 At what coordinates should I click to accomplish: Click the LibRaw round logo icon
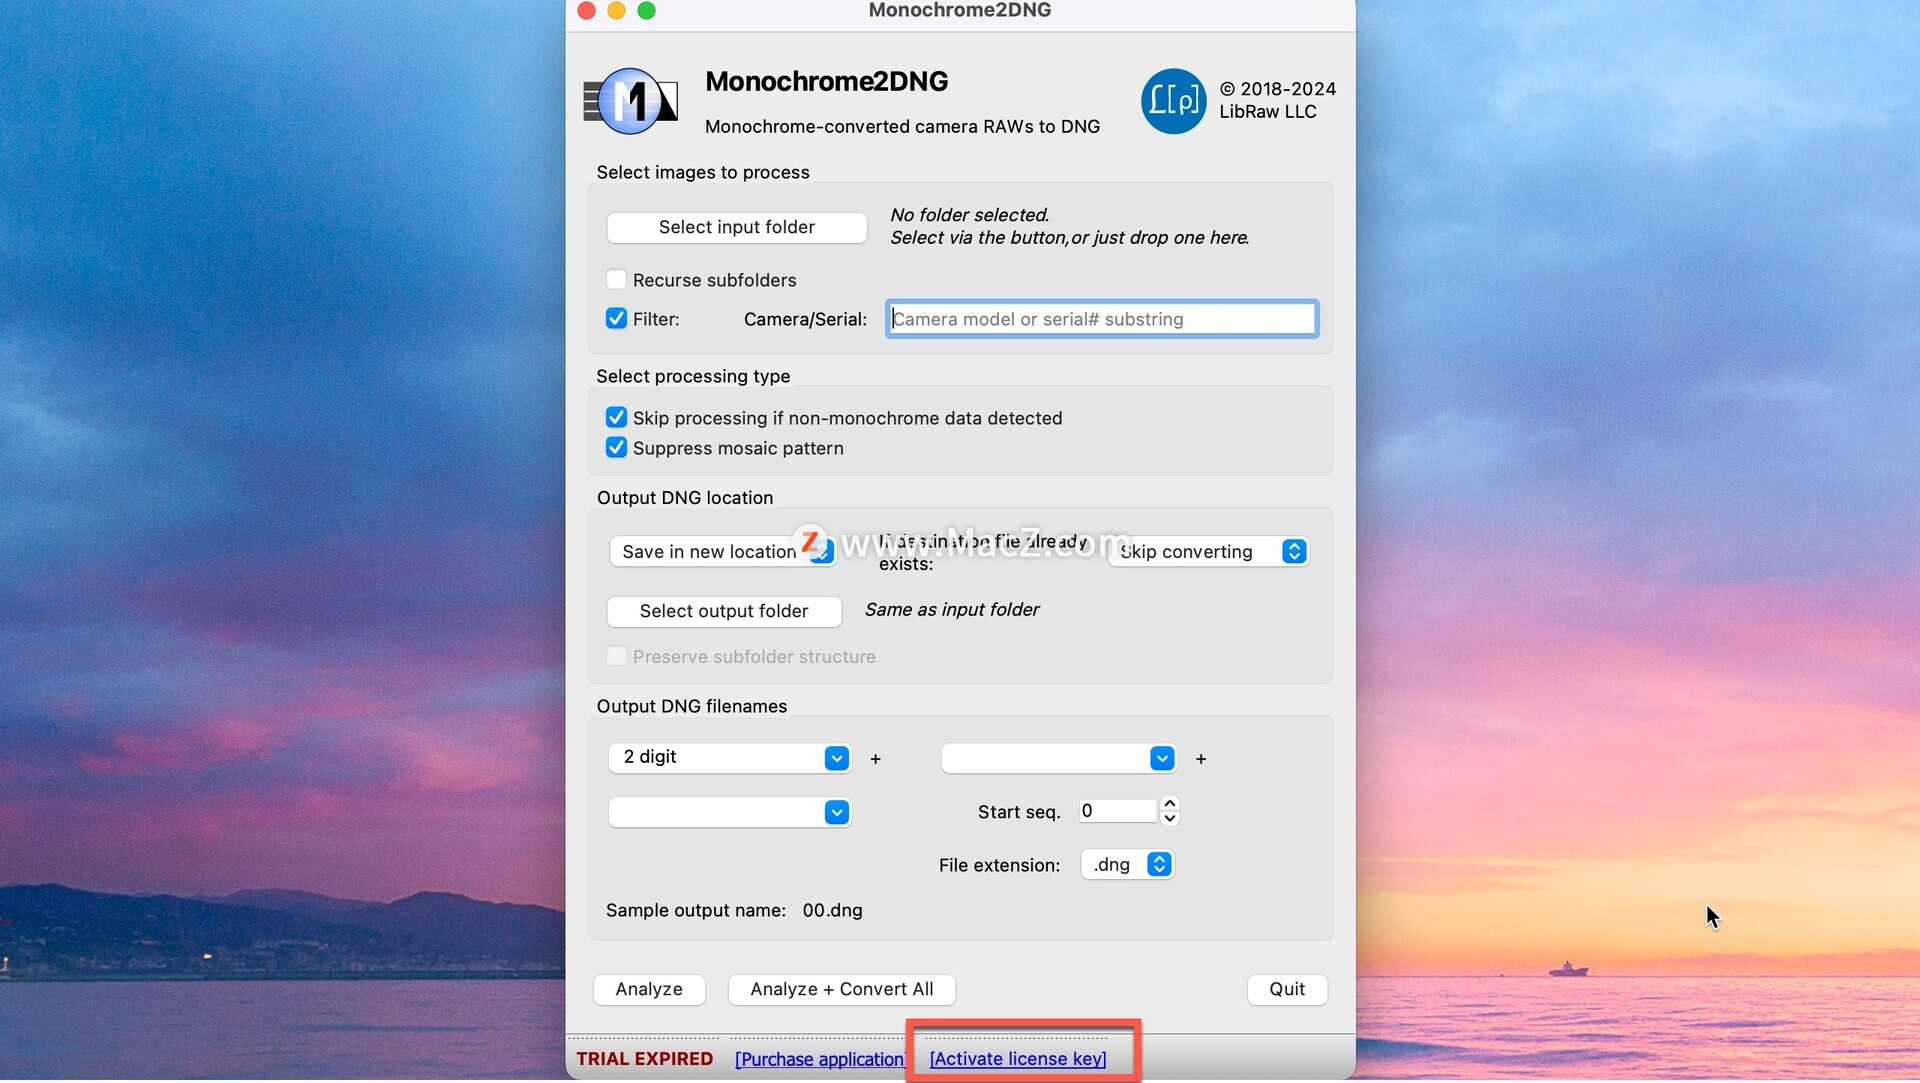click(x=1174, y=101)
